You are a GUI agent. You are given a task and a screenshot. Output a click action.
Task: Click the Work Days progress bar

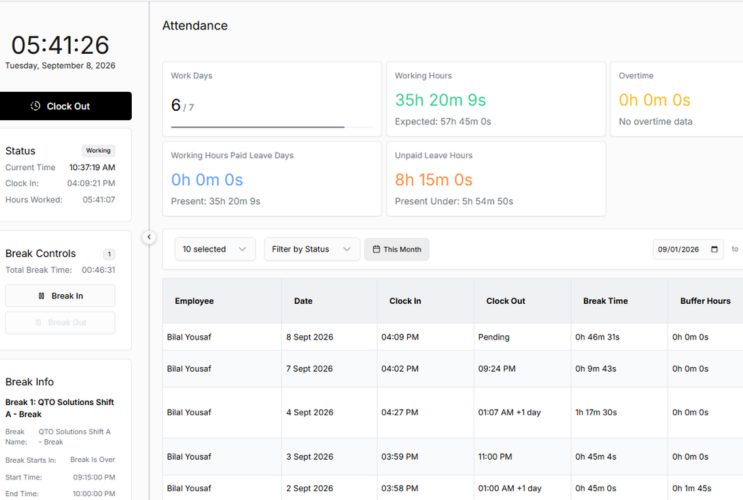click(272, 127)
